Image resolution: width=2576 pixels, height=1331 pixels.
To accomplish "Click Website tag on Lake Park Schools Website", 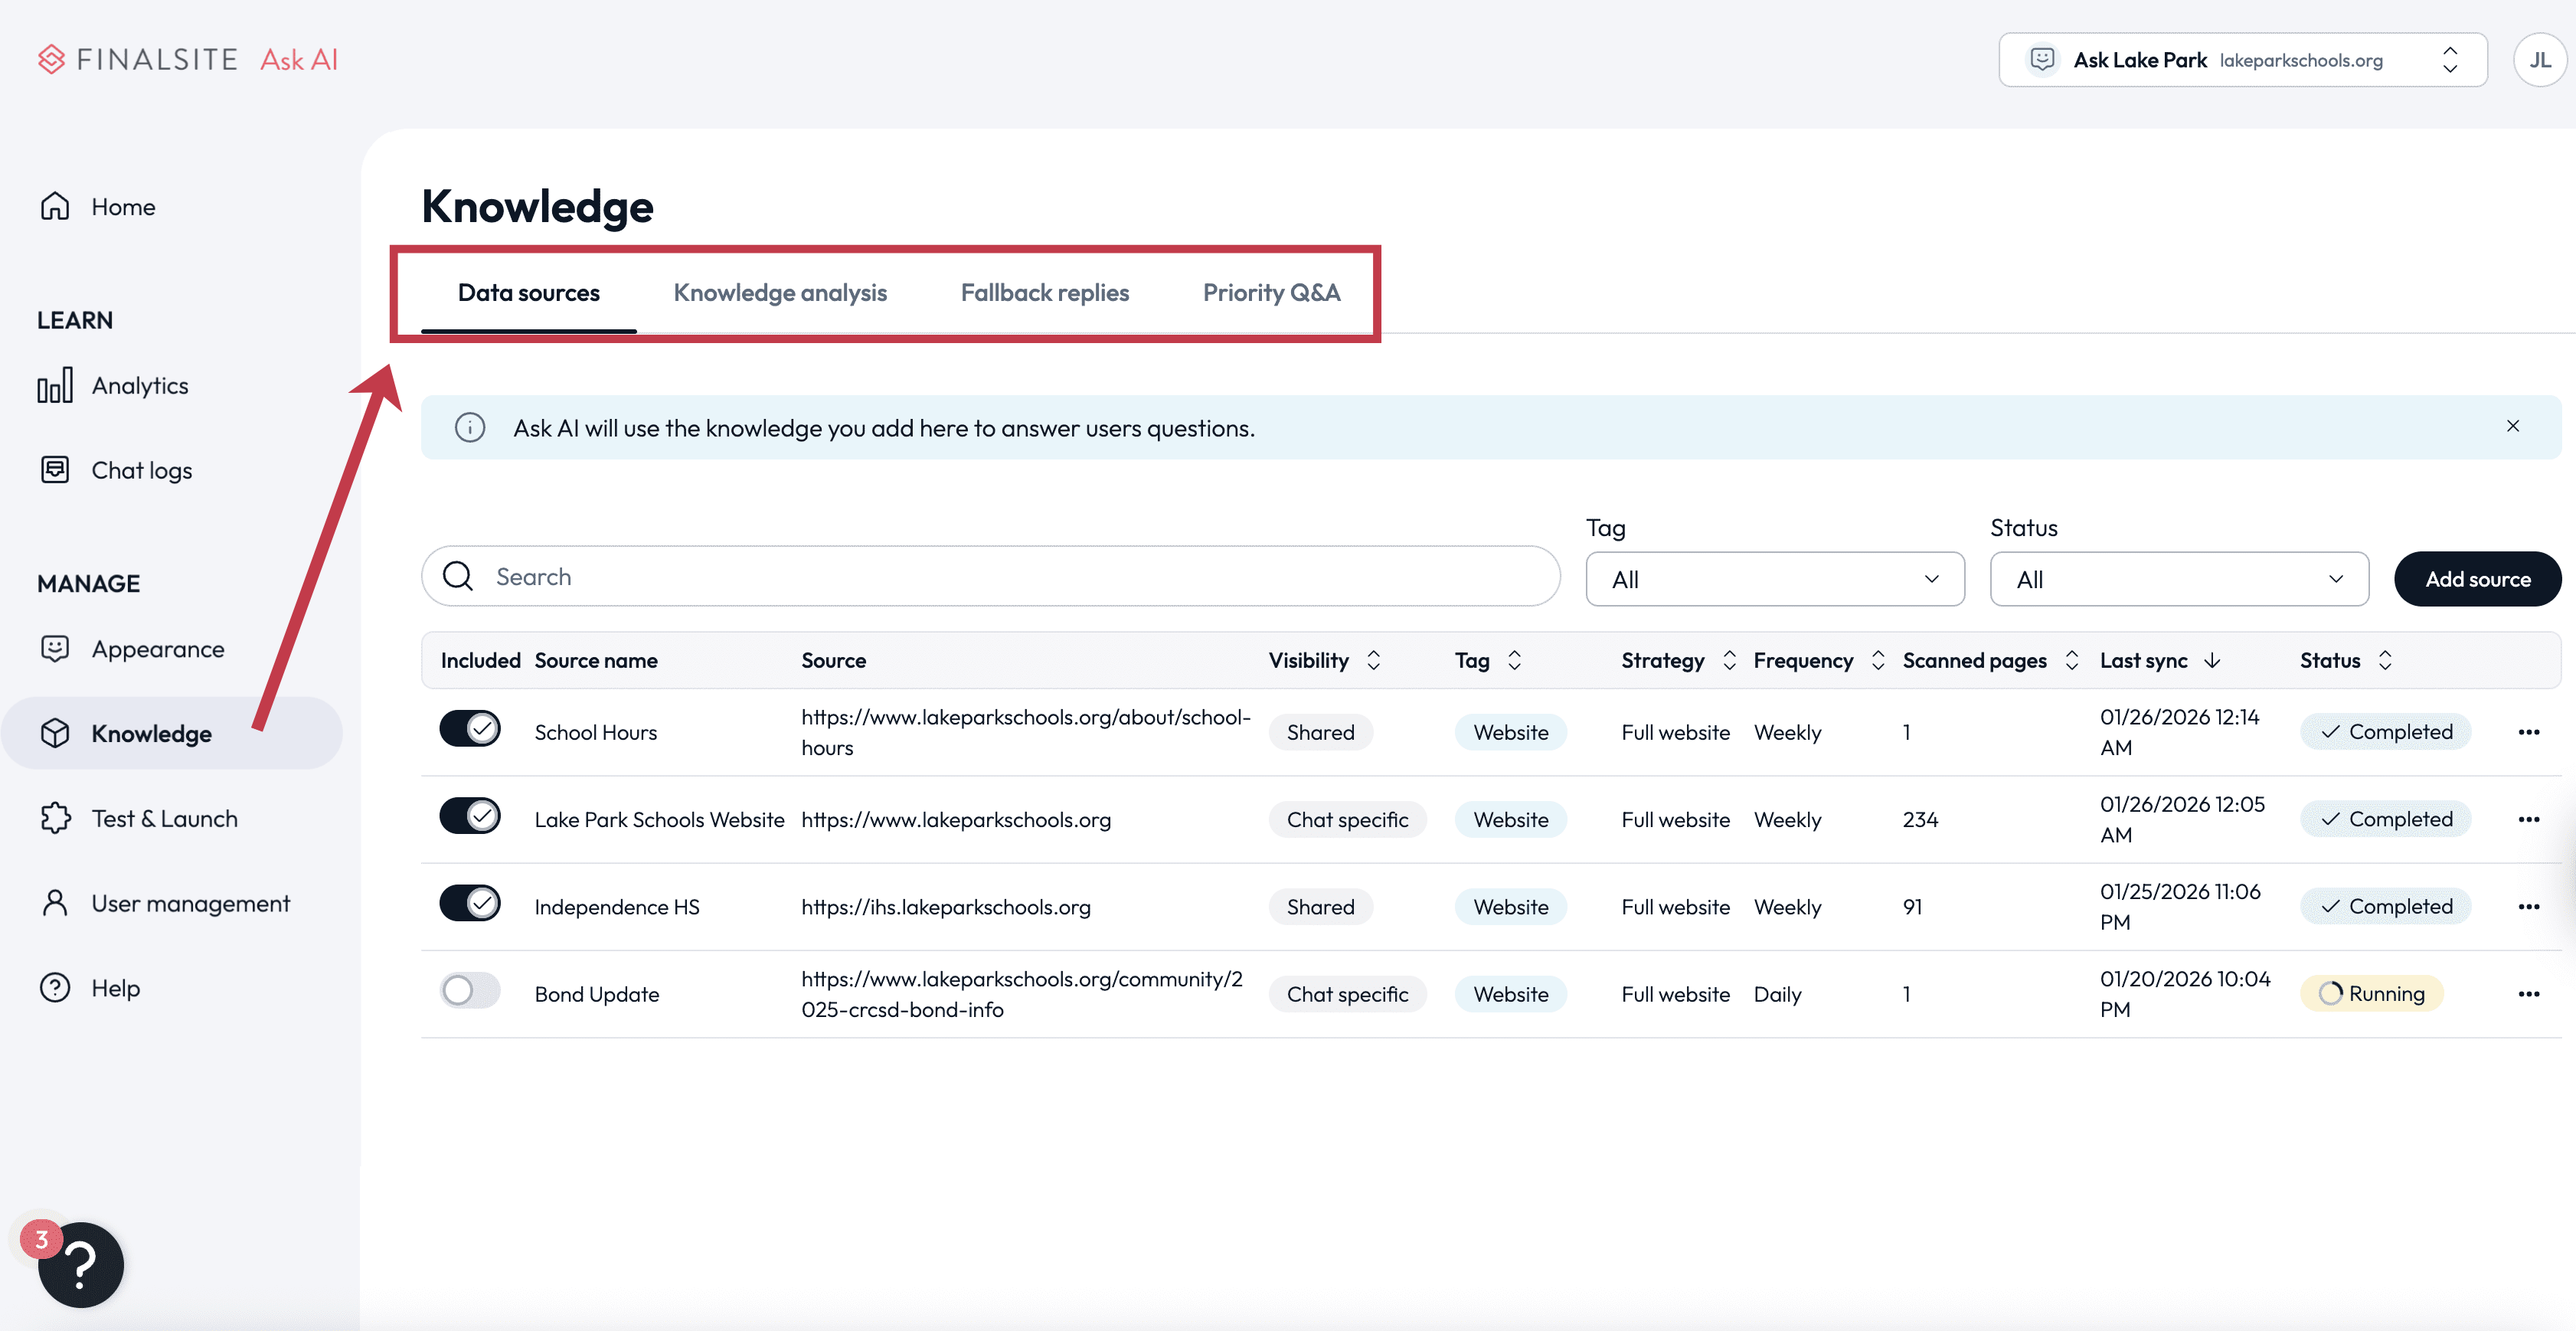I will point(1510,820).
